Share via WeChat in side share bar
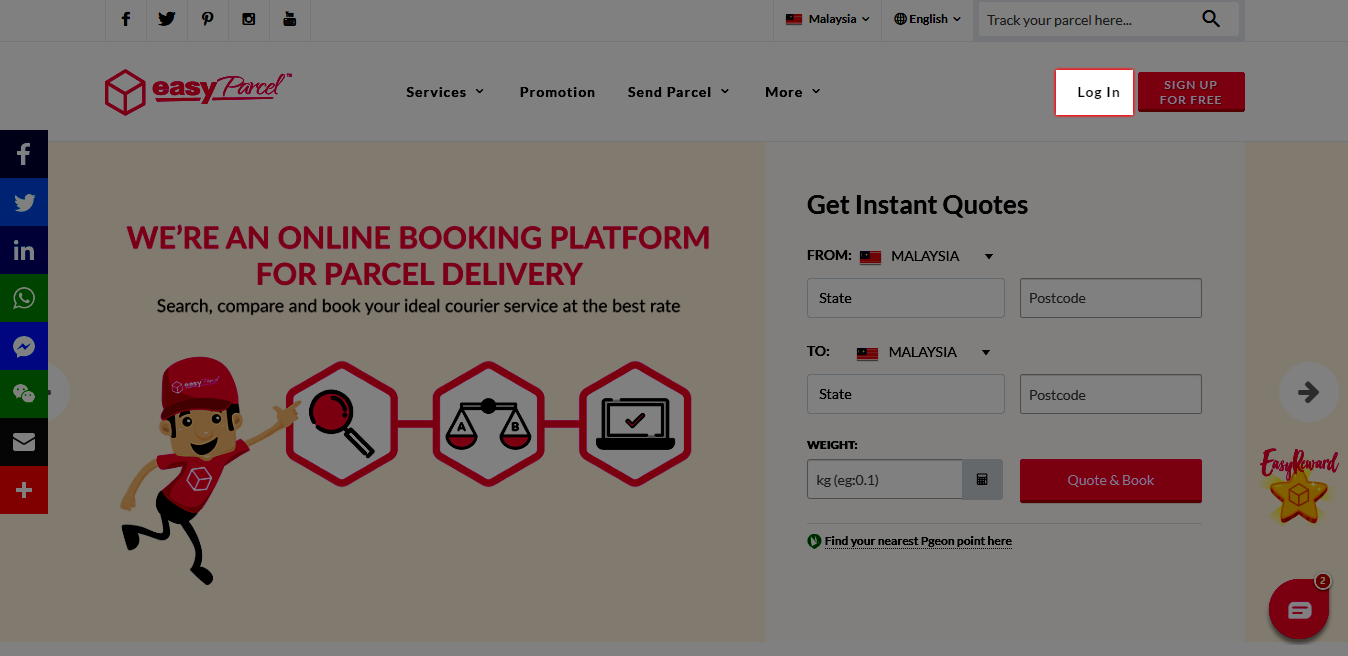Viewport: 1348px width, 656px height. tap(24, 394)
